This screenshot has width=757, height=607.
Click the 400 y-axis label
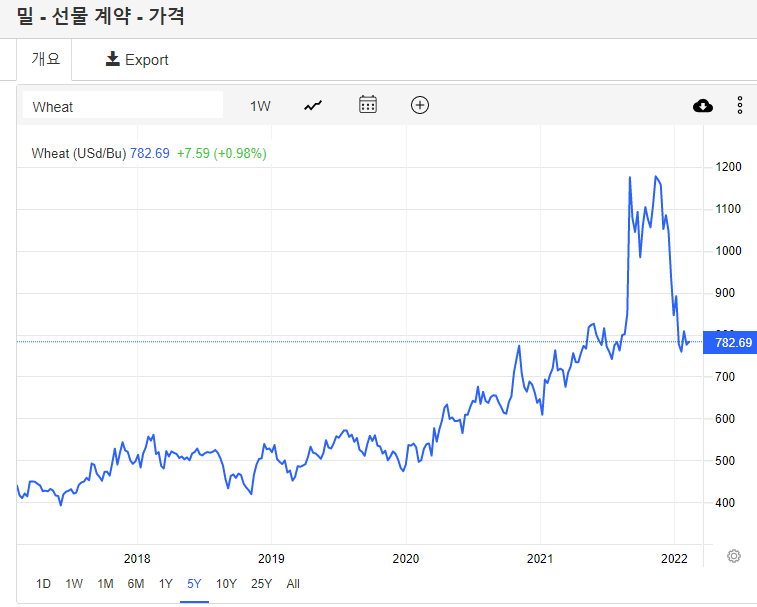pos(725,503)
